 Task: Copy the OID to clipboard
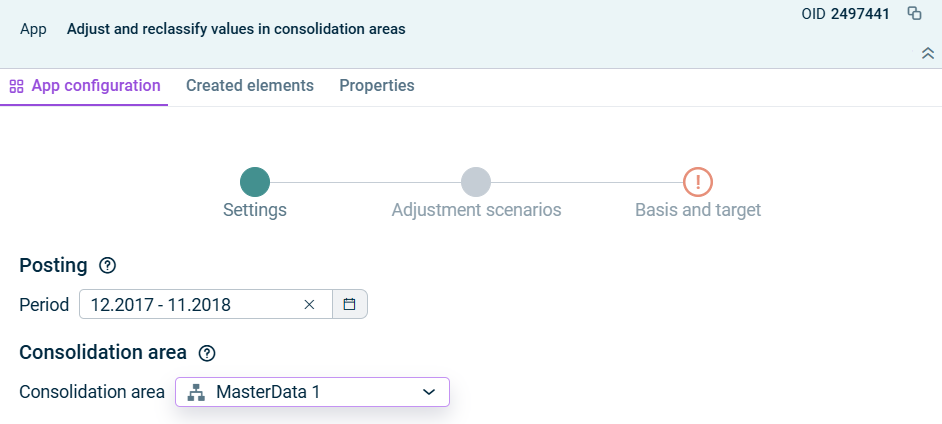click(x=914, y=14)
